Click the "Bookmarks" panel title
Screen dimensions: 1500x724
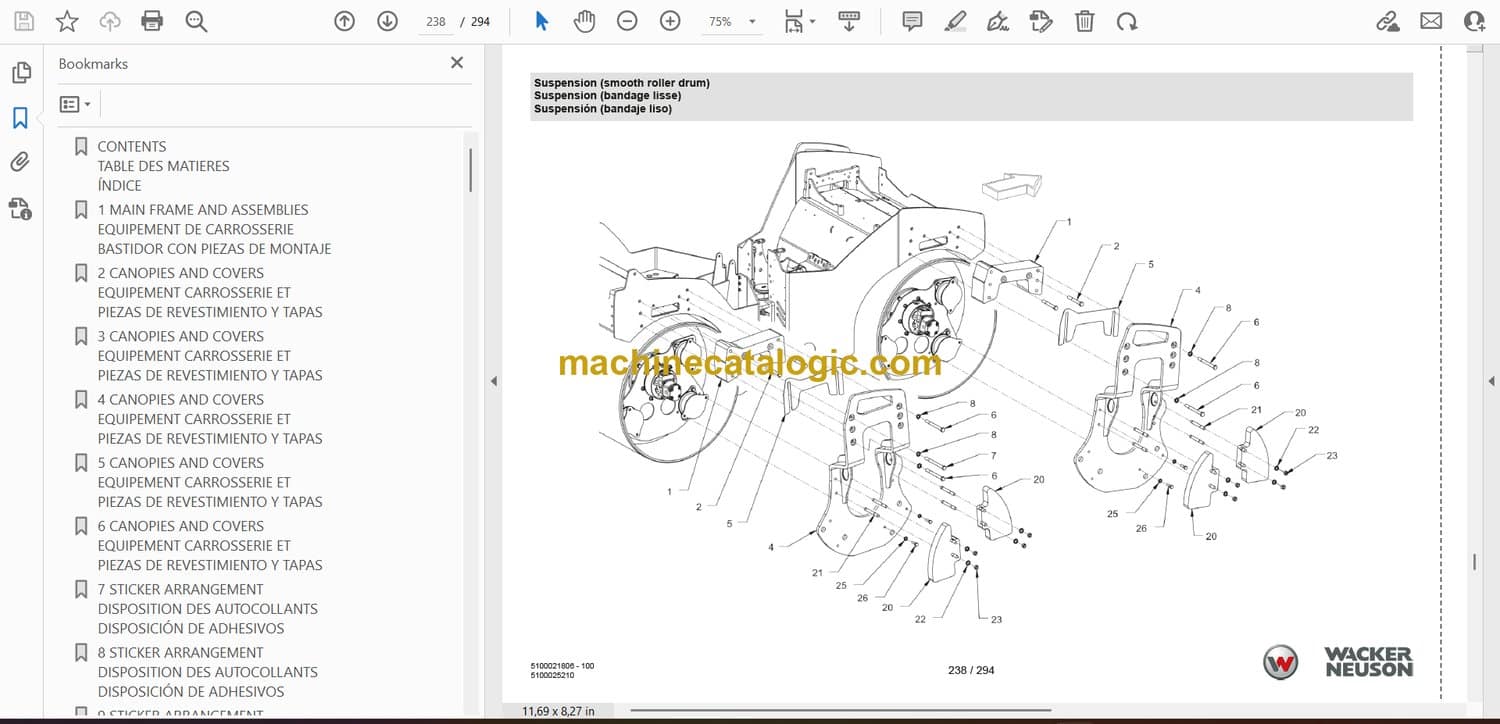[x=93, y=63]
